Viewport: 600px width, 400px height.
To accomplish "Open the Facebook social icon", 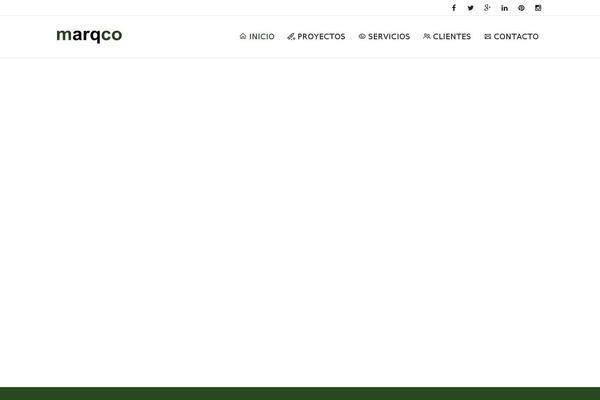I will 453,8.
